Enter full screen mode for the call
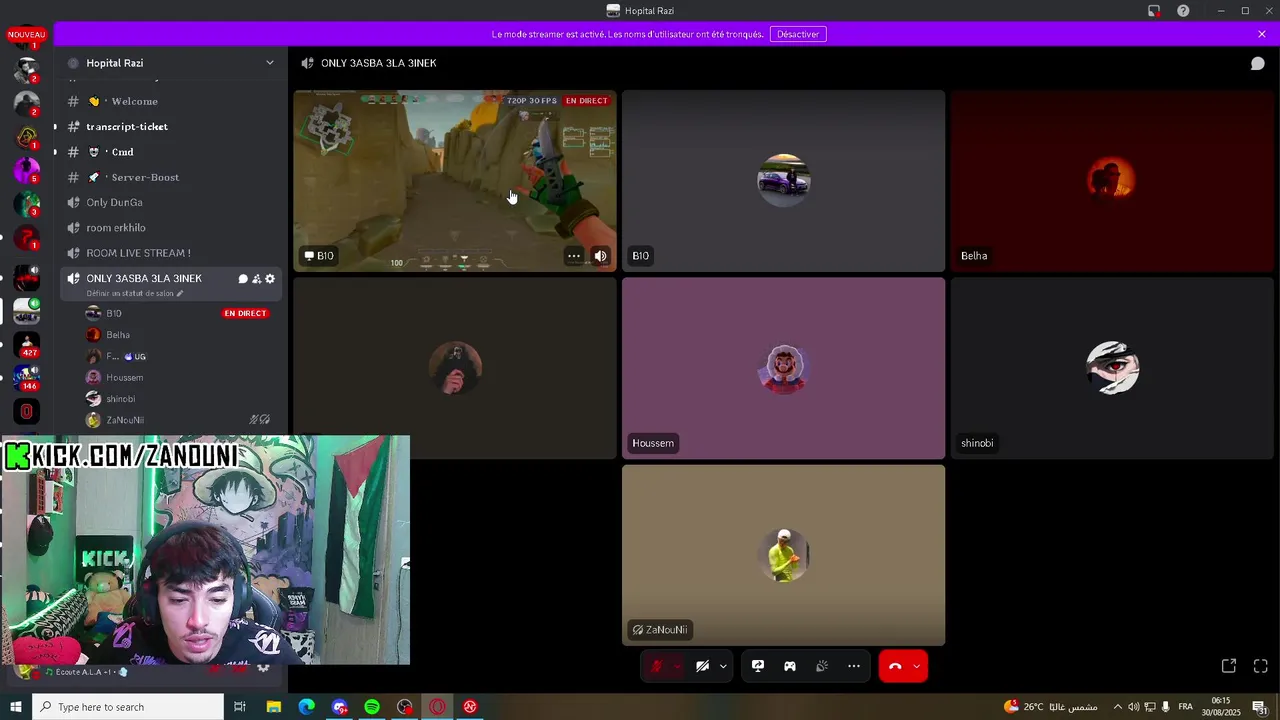This screenshot has width=1280, height=720. (1261, 666)
